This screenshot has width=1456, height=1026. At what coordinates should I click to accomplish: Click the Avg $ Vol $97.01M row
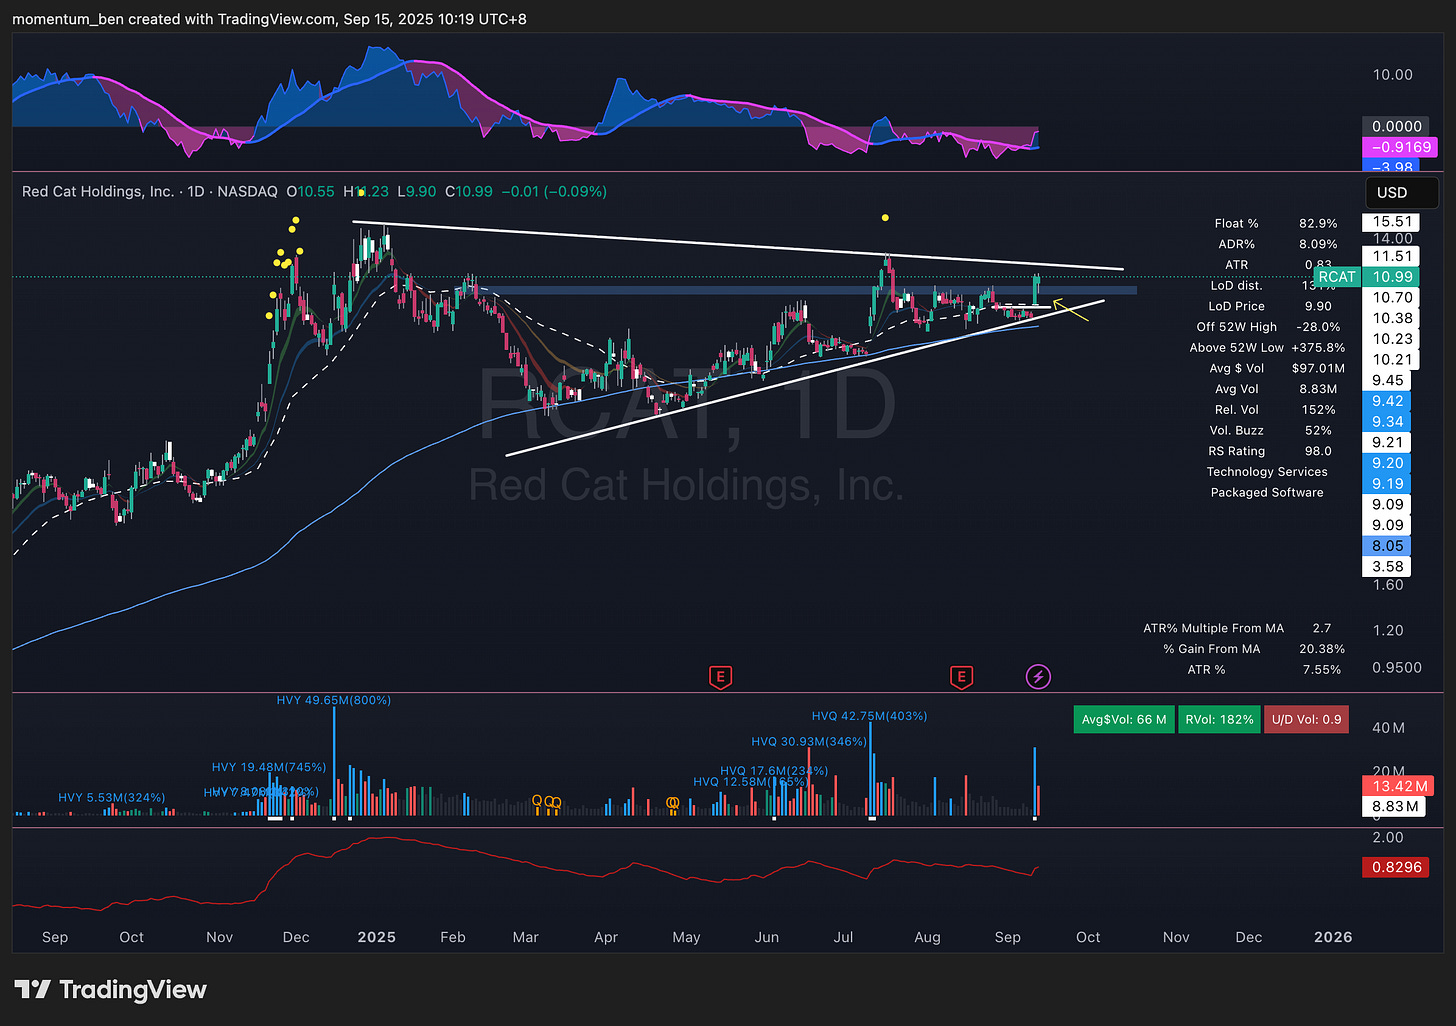(1277, 368)
